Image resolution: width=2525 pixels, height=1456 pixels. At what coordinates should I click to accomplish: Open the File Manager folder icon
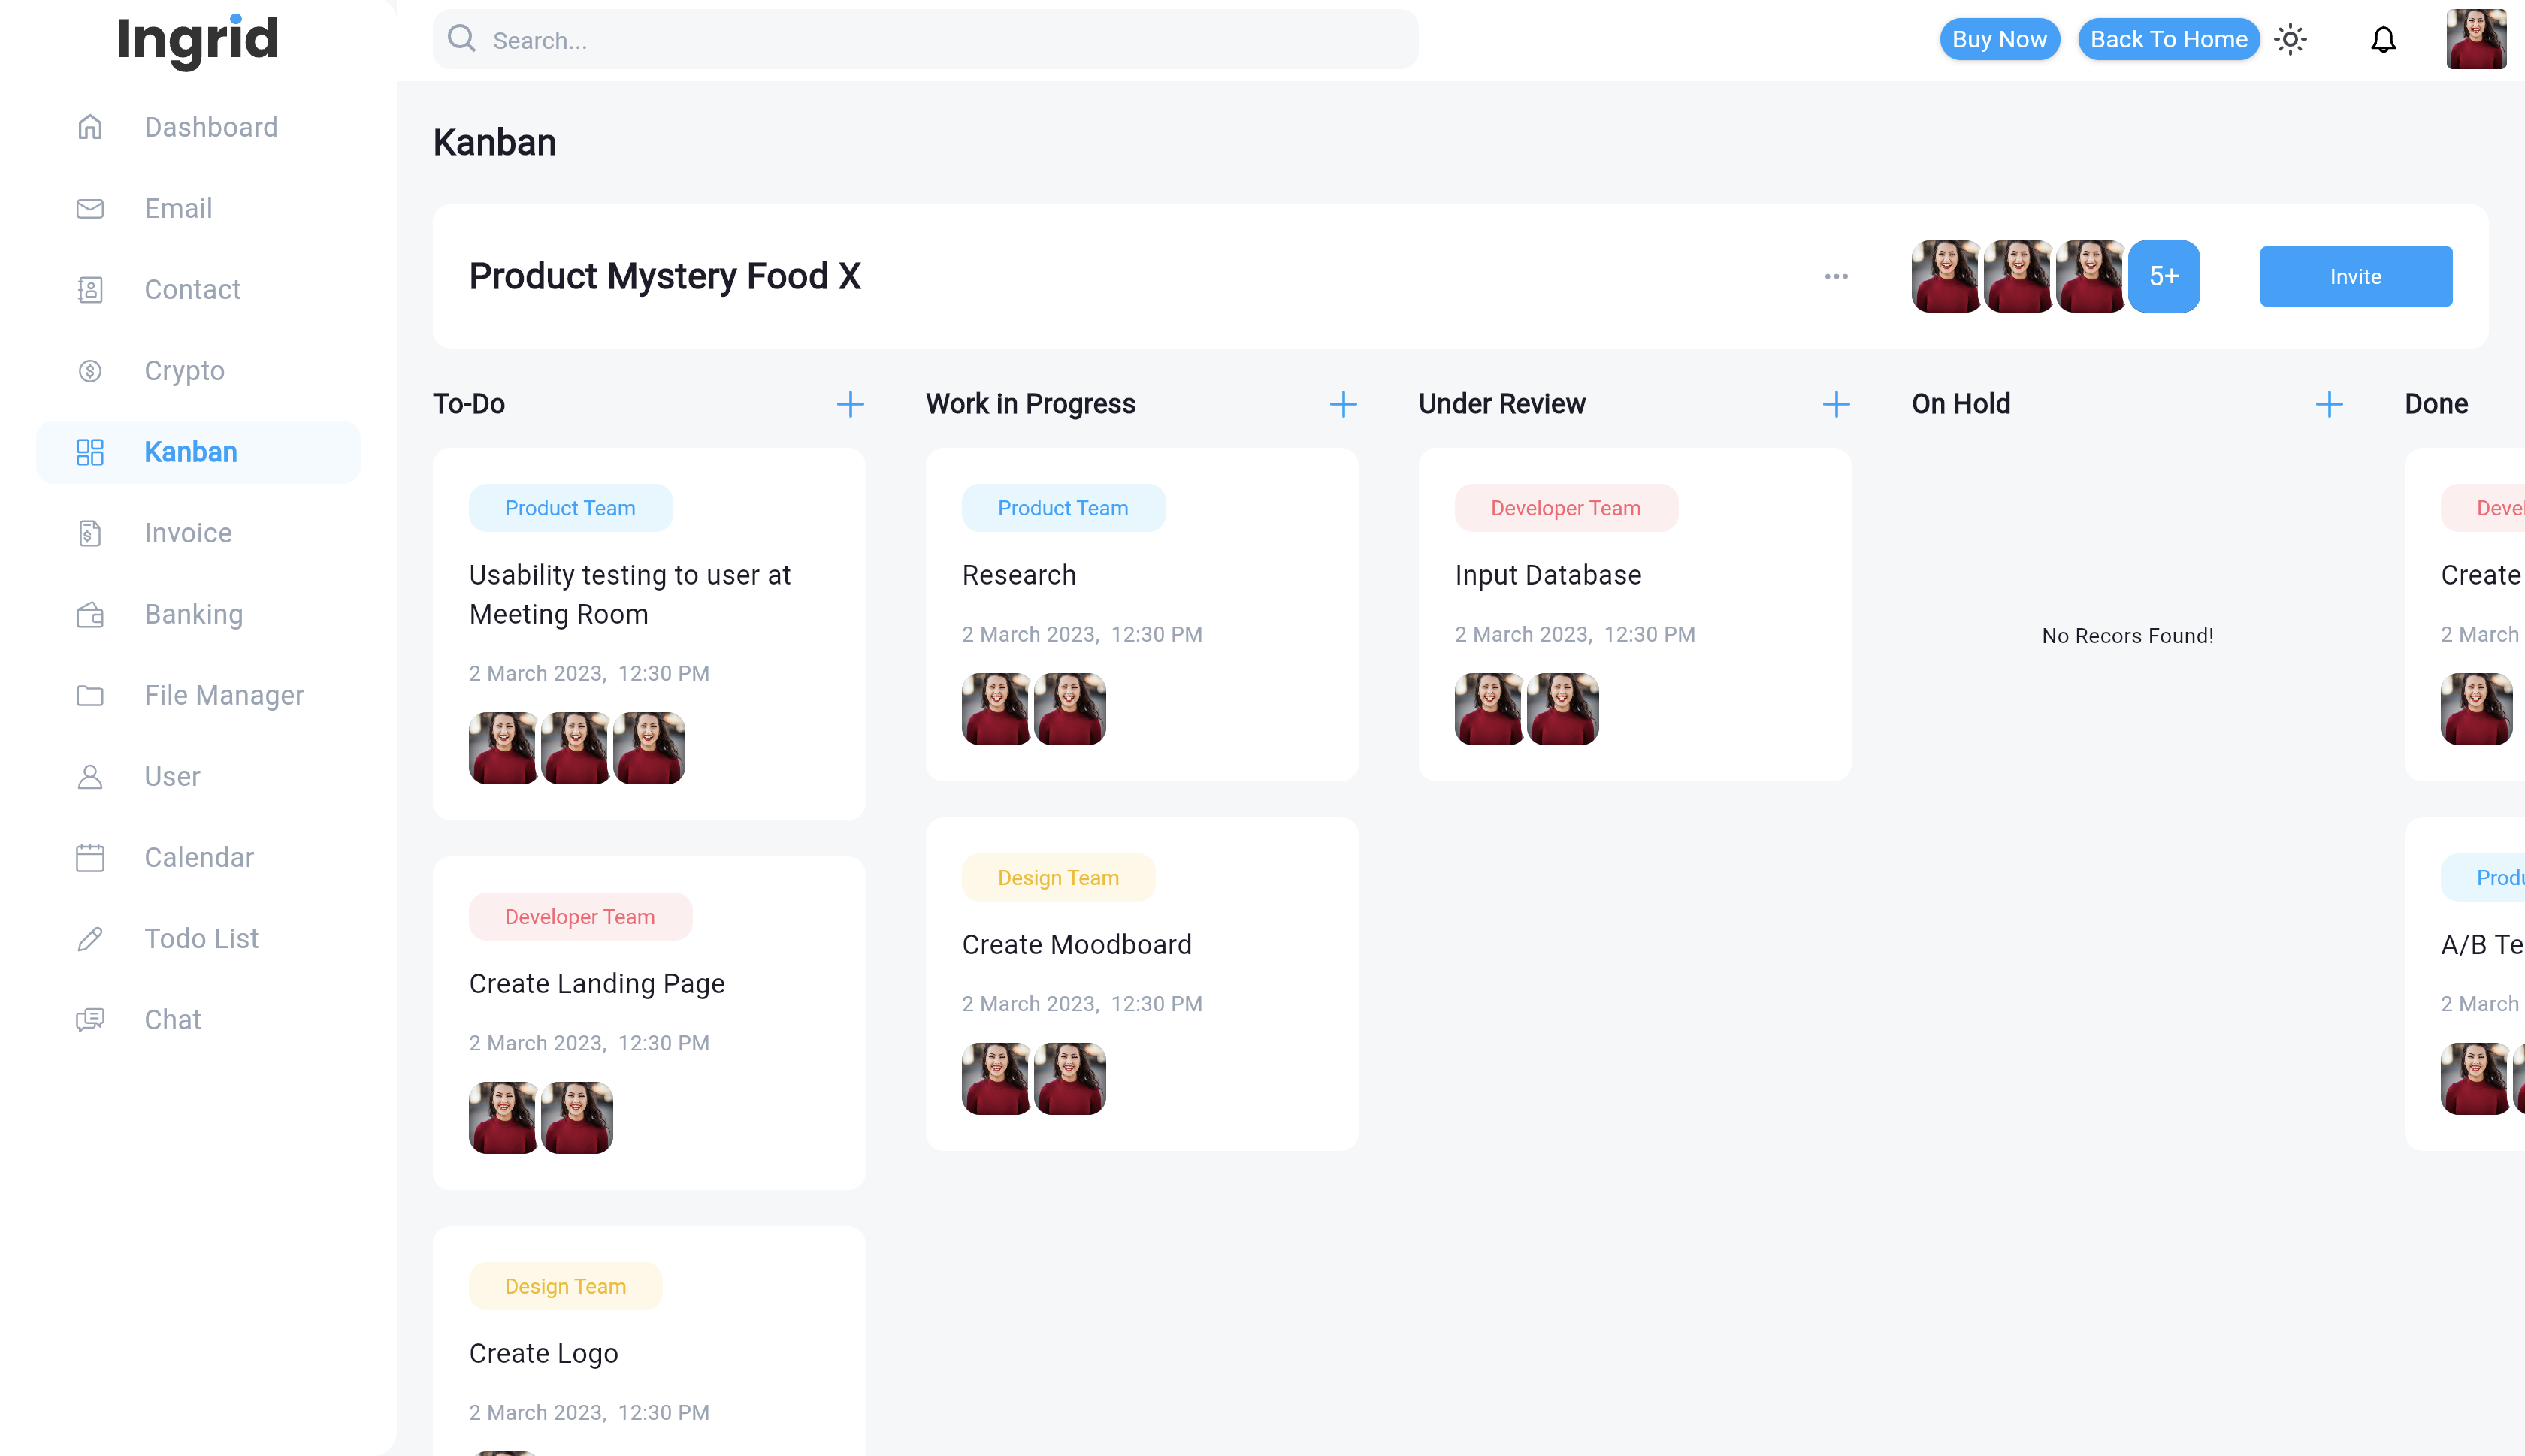pos(90,695)
